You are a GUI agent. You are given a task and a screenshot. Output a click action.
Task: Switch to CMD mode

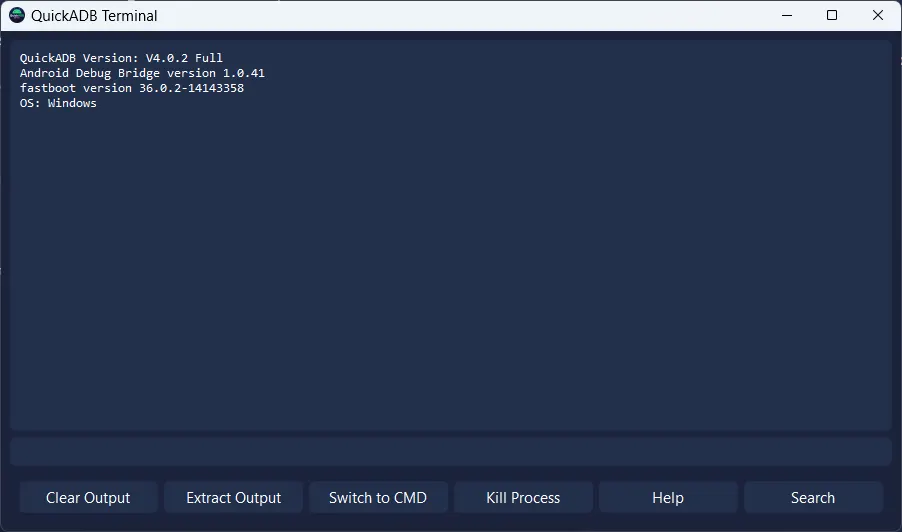pyautogui.click(x=378, y=498)
